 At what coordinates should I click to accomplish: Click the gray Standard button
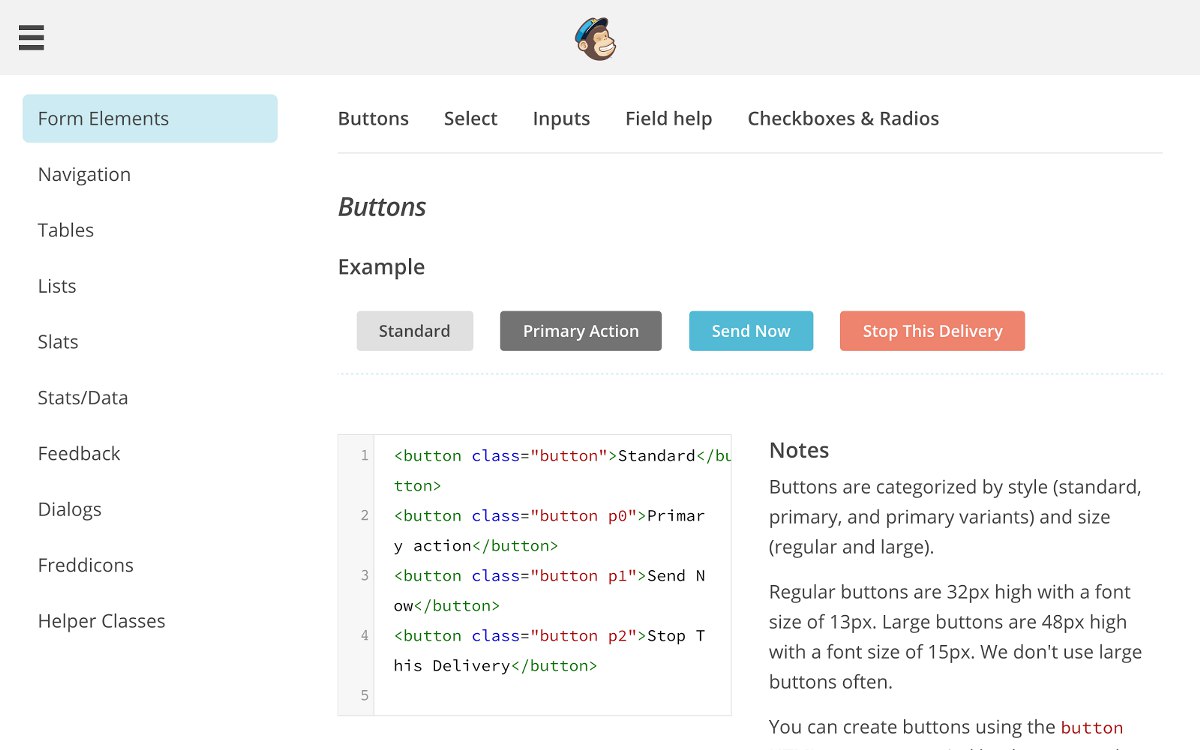pos(415,331)
